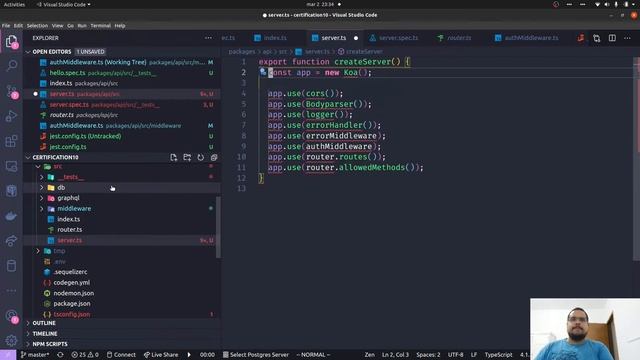This screenshot has width=640, height=360.
Task: Switch to the server.spec.ts tab
Action: (399, 38)
